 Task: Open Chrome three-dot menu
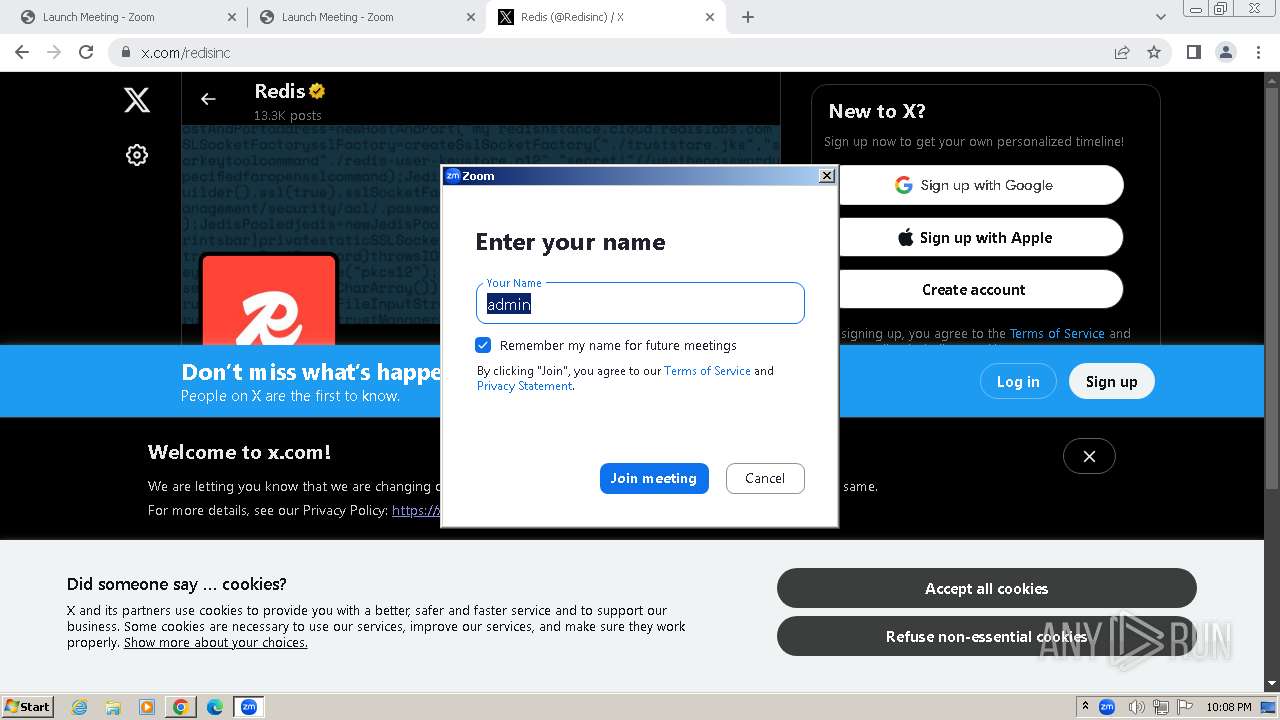(1258, 52)
